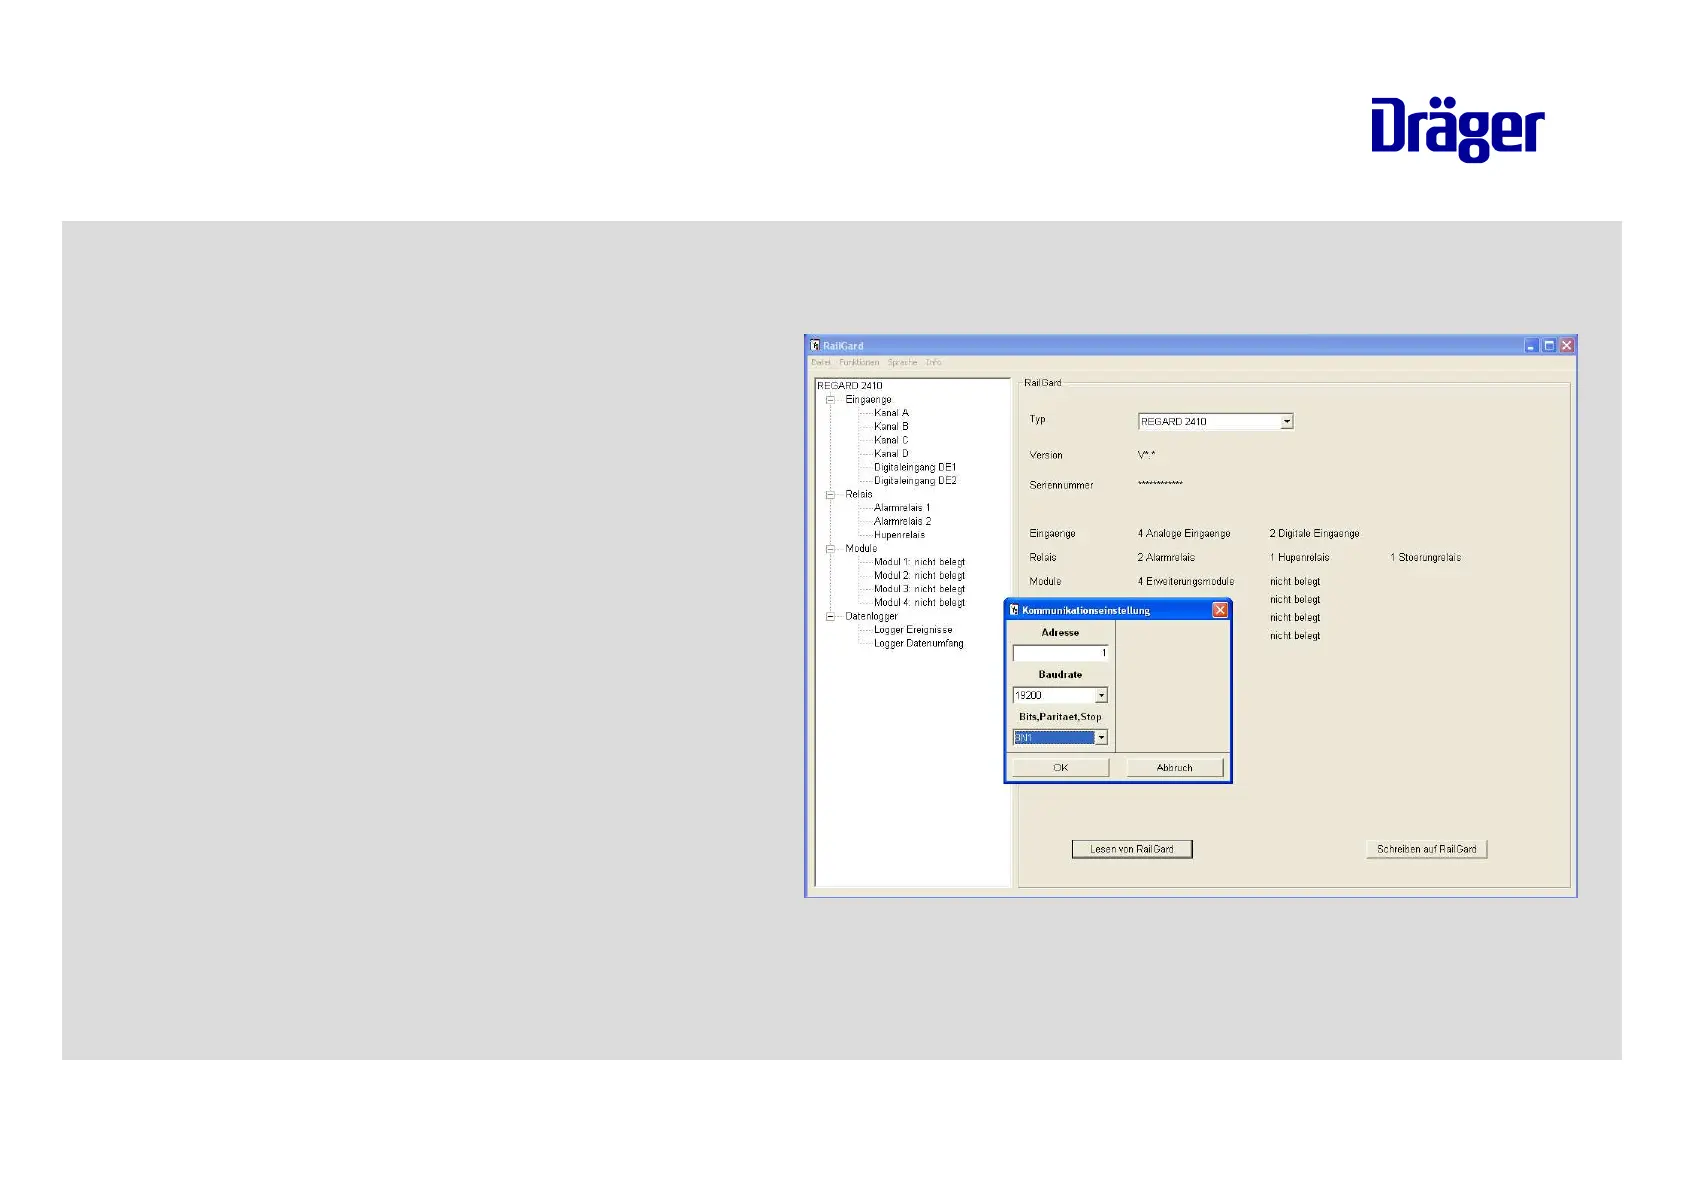The image size is (1684, 1190).
Task: Click Lesen von RailGard button
Action: (x=1132, y=849)
